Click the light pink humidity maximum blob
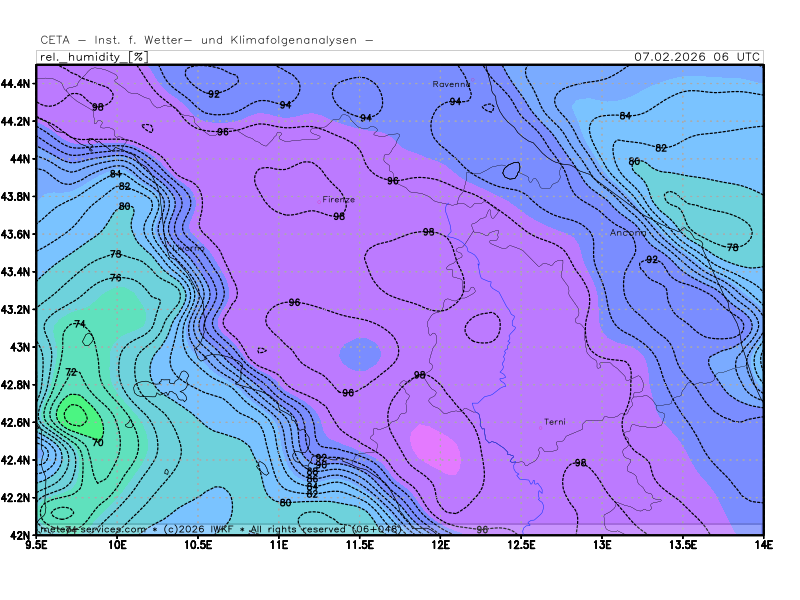The height and width of the screenshot is (600, 800). point(436,448)
